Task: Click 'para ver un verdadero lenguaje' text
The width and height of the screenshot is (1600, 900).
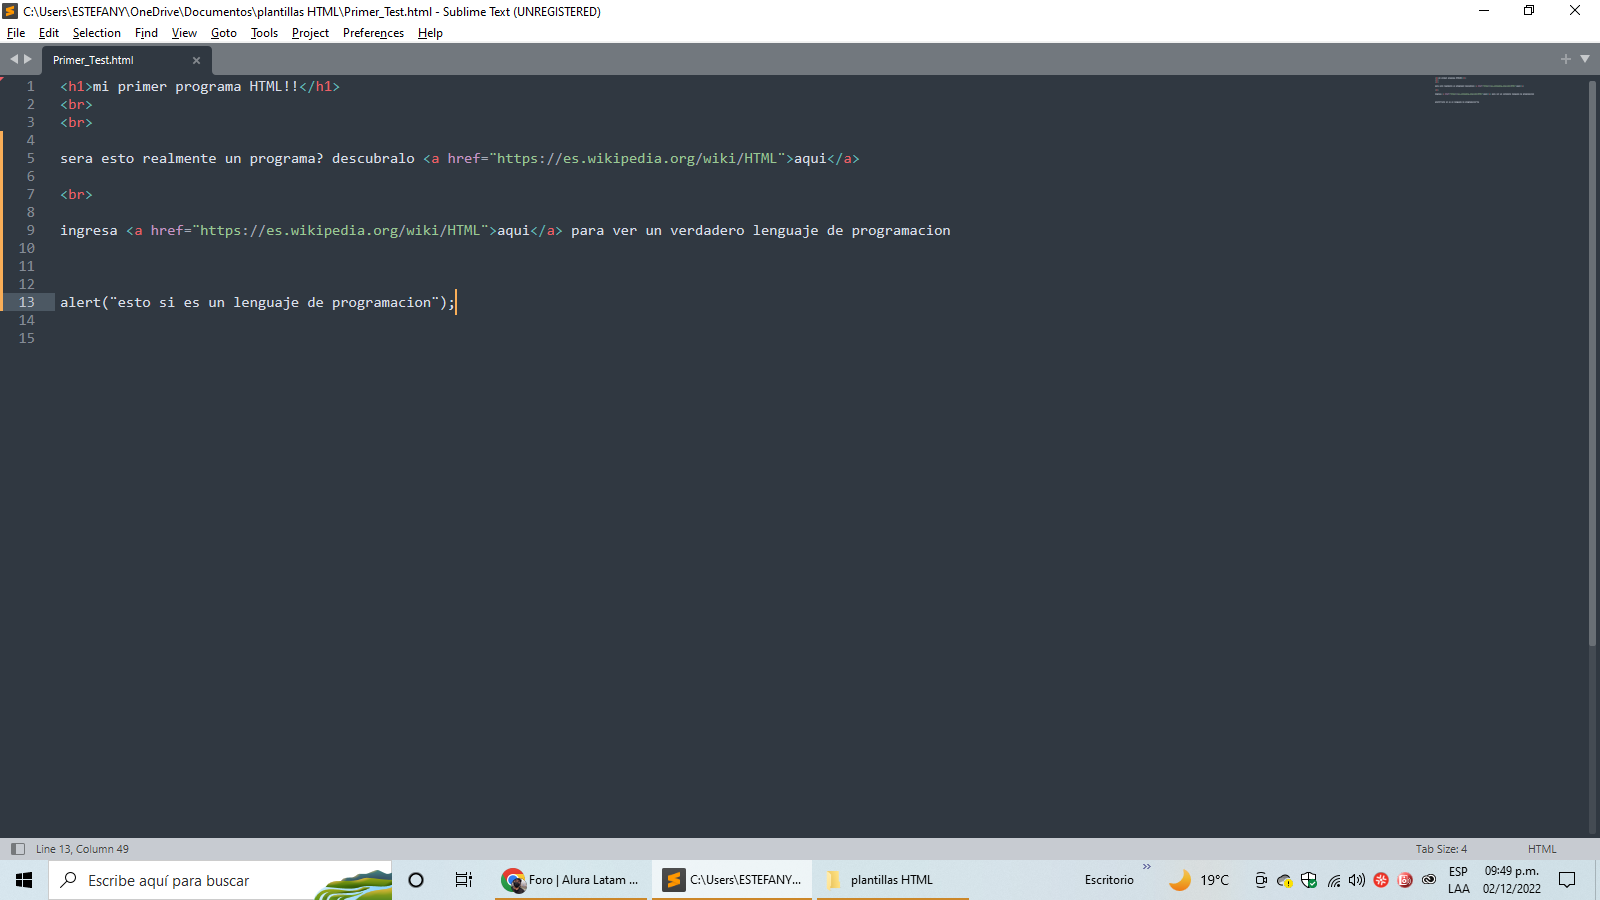Action: pyautogui.click(x=695, y=230)
